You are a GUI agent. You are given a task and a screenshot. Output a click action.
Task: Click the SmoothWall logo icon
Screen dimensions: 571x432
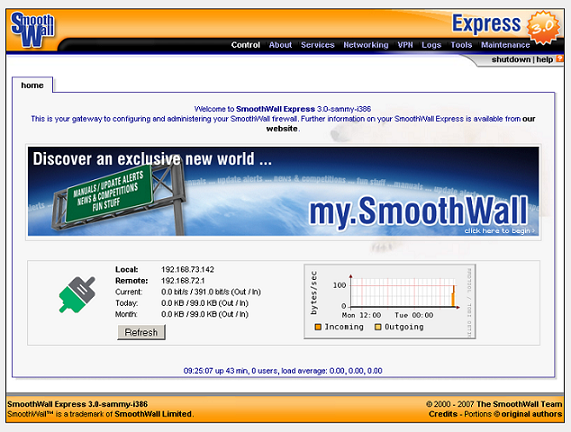click(32, 30)
